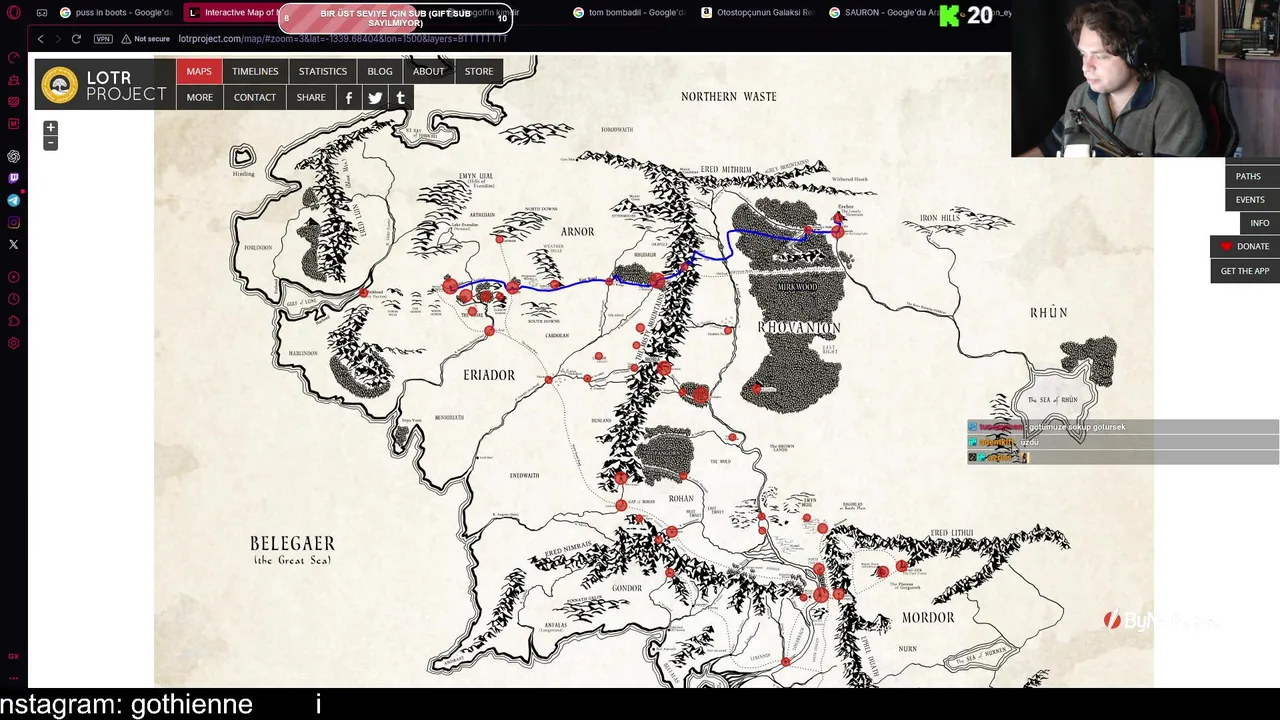Open the CONTACT page
1280x720 pixels.
[255, 97]
